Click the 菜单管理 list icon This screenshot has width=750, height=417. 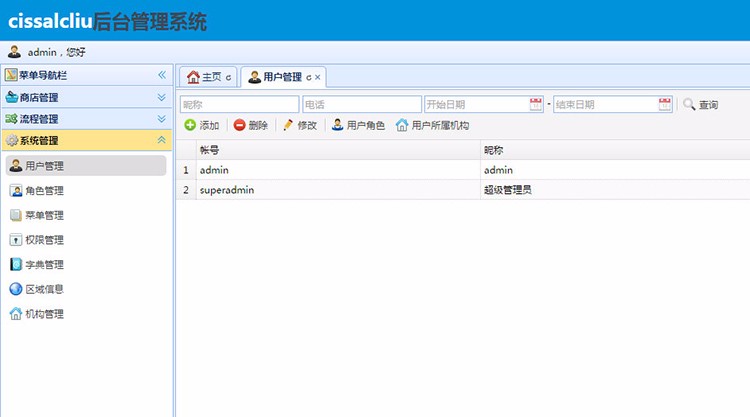(x=16, y=215)
